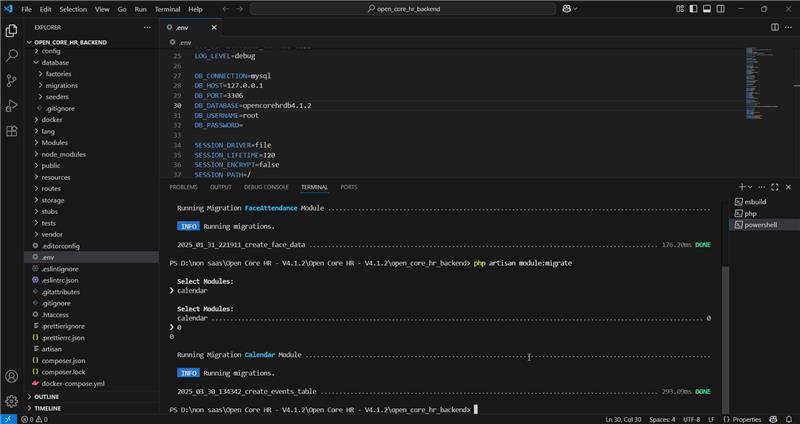800x424 pixels.
Task: Expand the migrations folder
Action: pos(92,86)
